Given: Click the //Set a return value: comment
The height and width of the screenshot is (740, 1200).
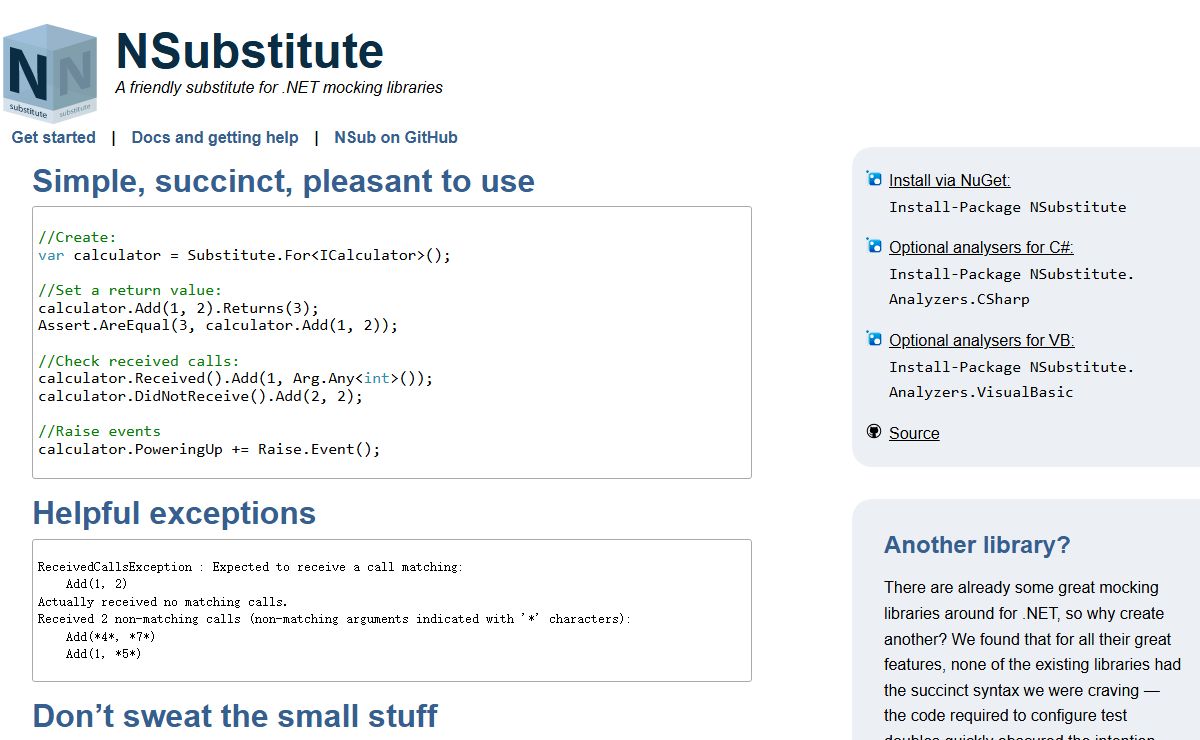Looking at the screenshot, I should (130, 290).
